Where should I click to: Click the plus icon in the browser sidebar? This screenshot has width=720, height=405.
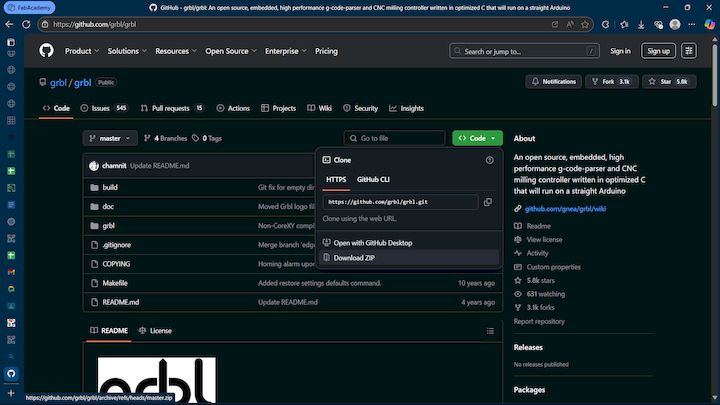coord(11,393)
